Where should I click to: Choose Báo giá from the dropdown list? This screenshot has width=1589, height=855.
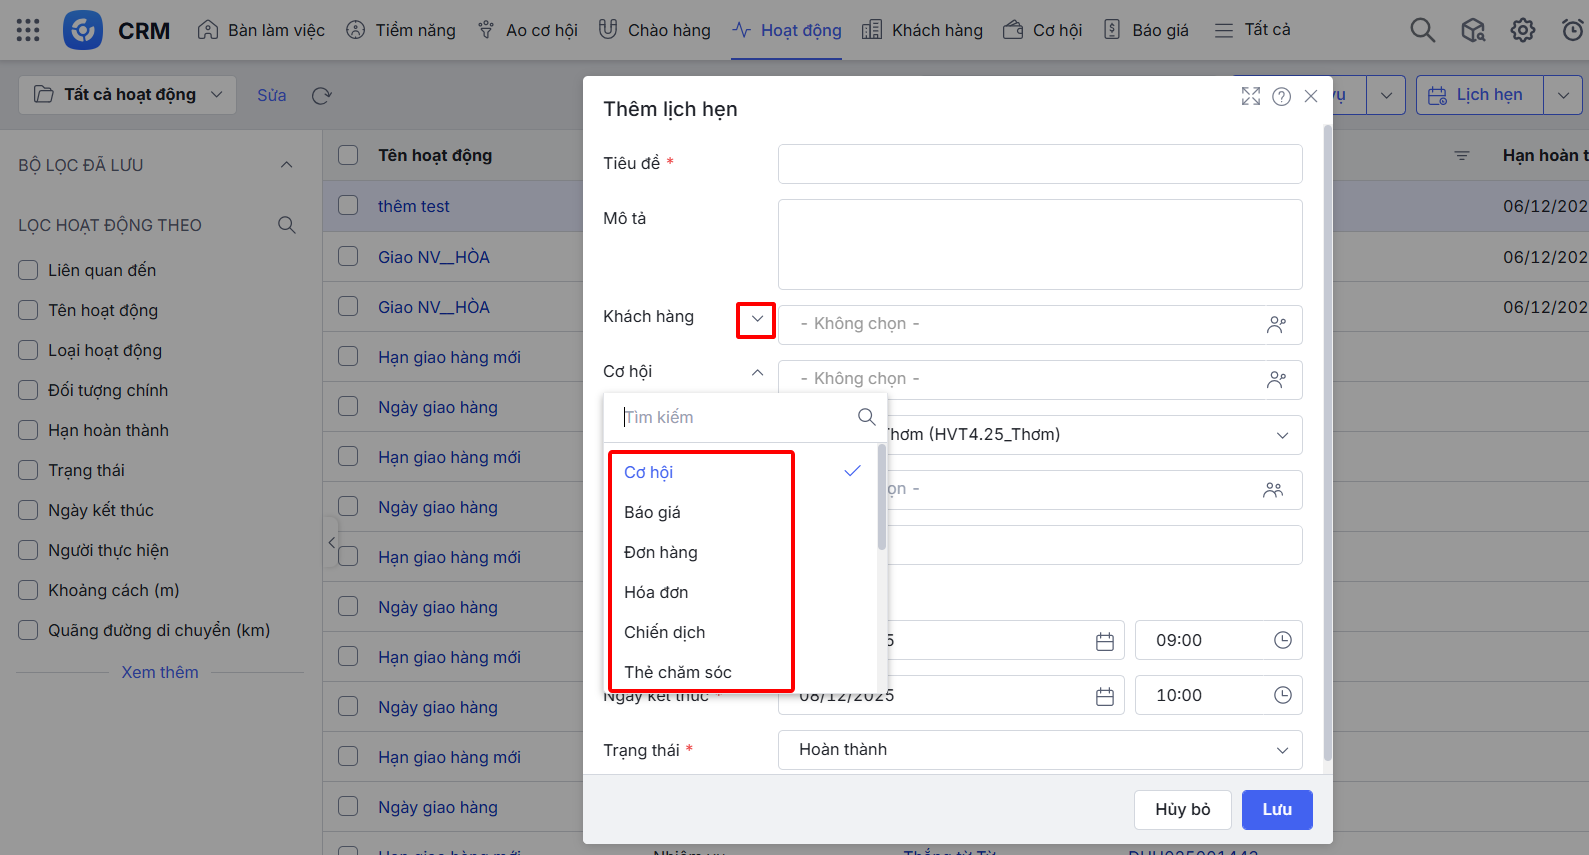[x=652, y=512]
